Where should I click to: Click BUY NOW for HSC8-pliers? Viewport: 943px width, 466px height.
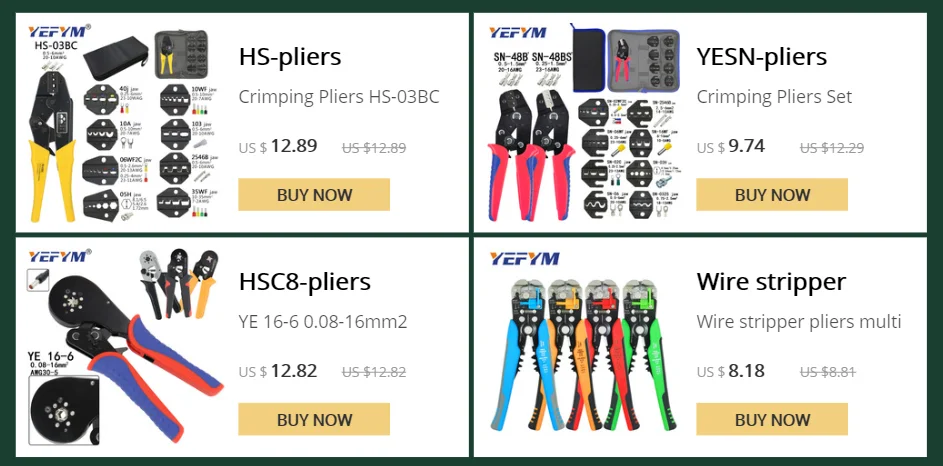314,419
